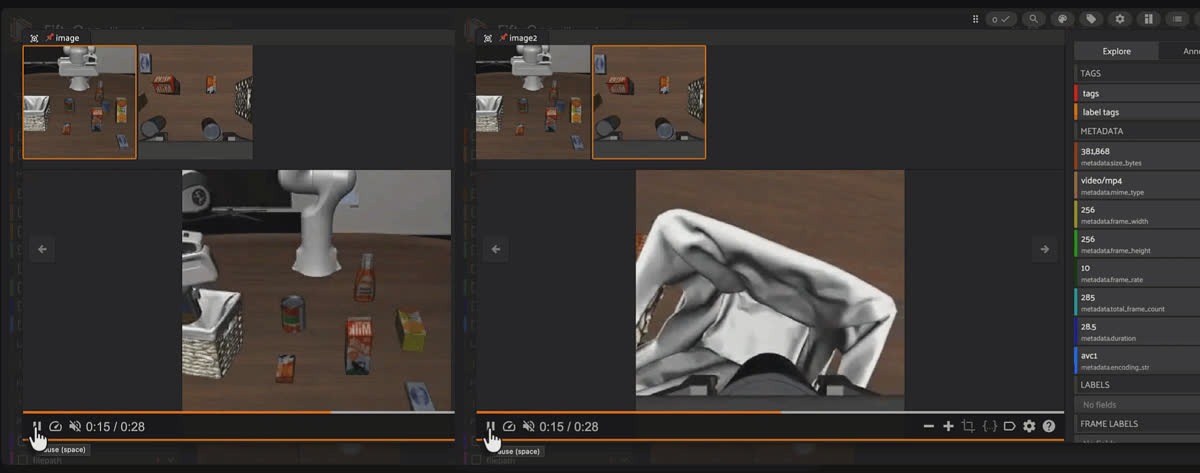
Task: Click the 0:15 / 0:28 timestamp in image2 panel
Action: point(569,427)
